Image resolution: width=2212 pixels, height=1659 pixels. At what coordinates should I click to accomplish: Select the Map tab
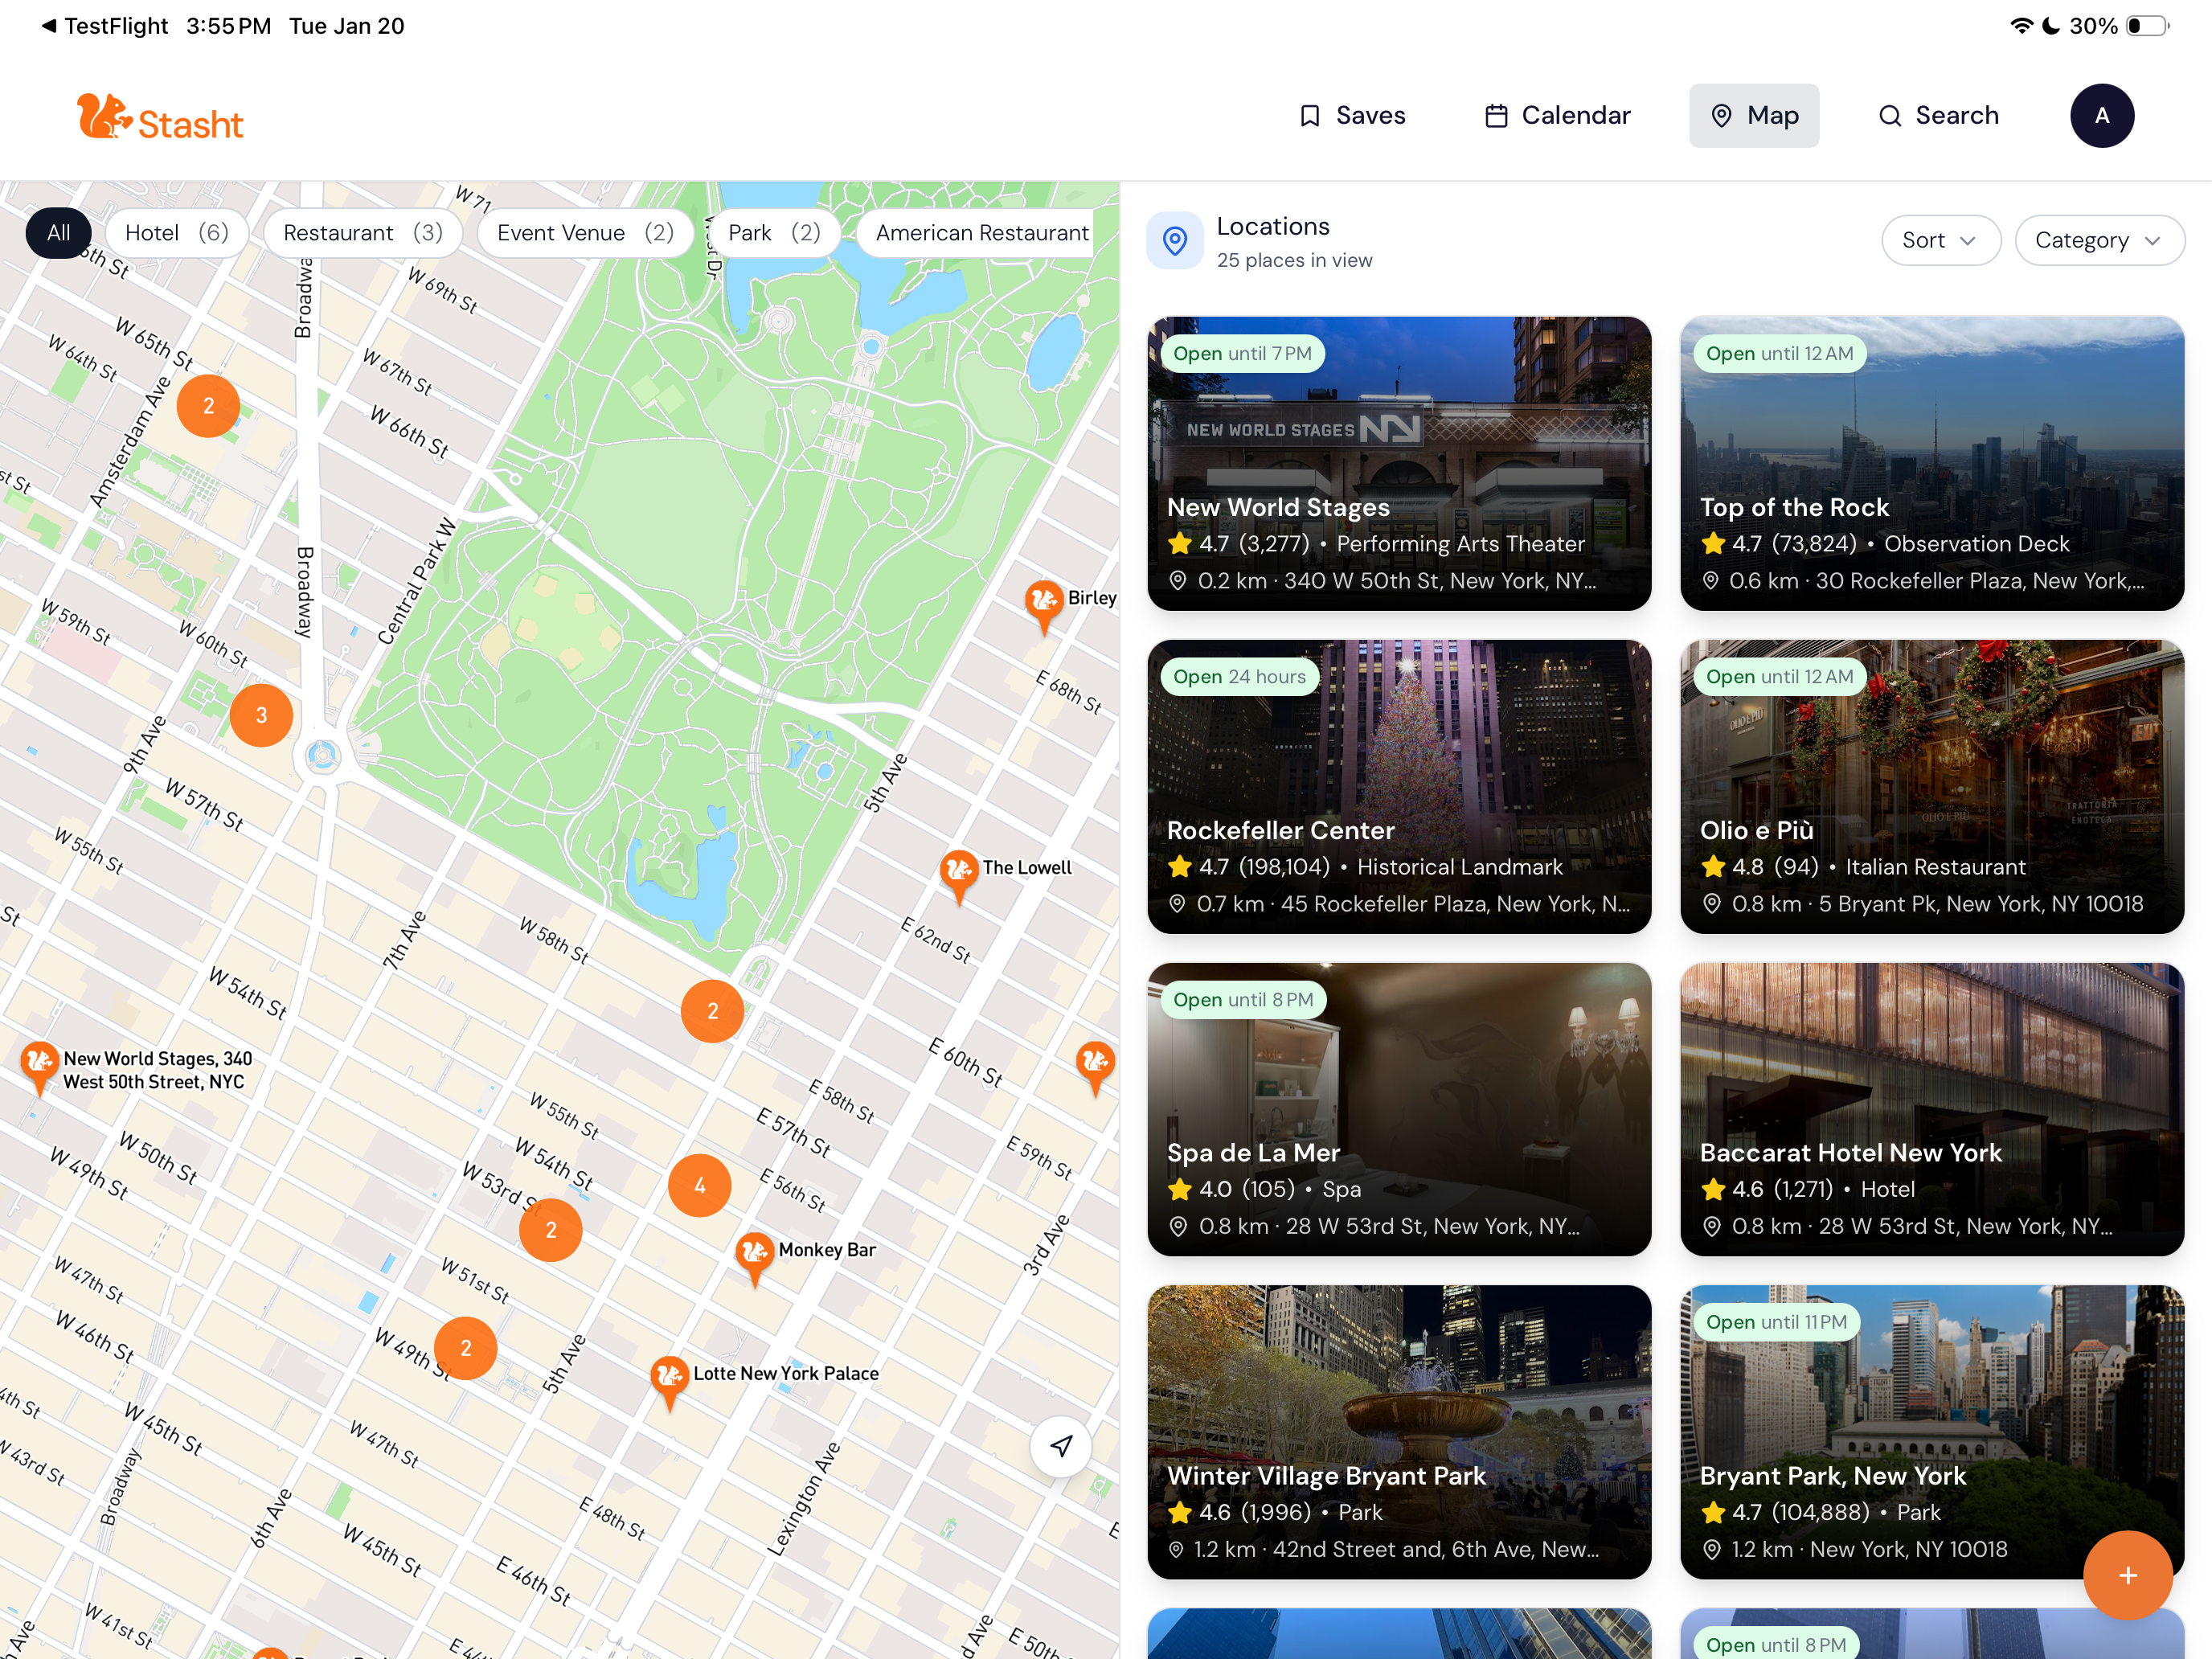pyautogui.click(x=1754, y=116)
